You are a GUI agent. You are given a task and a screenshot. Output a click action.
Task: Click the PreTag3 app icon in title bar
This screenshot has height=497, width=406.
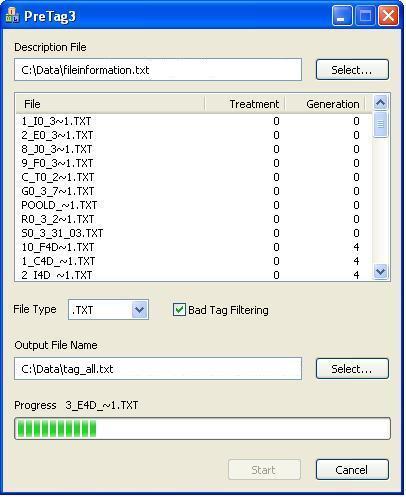click(12, 16)
